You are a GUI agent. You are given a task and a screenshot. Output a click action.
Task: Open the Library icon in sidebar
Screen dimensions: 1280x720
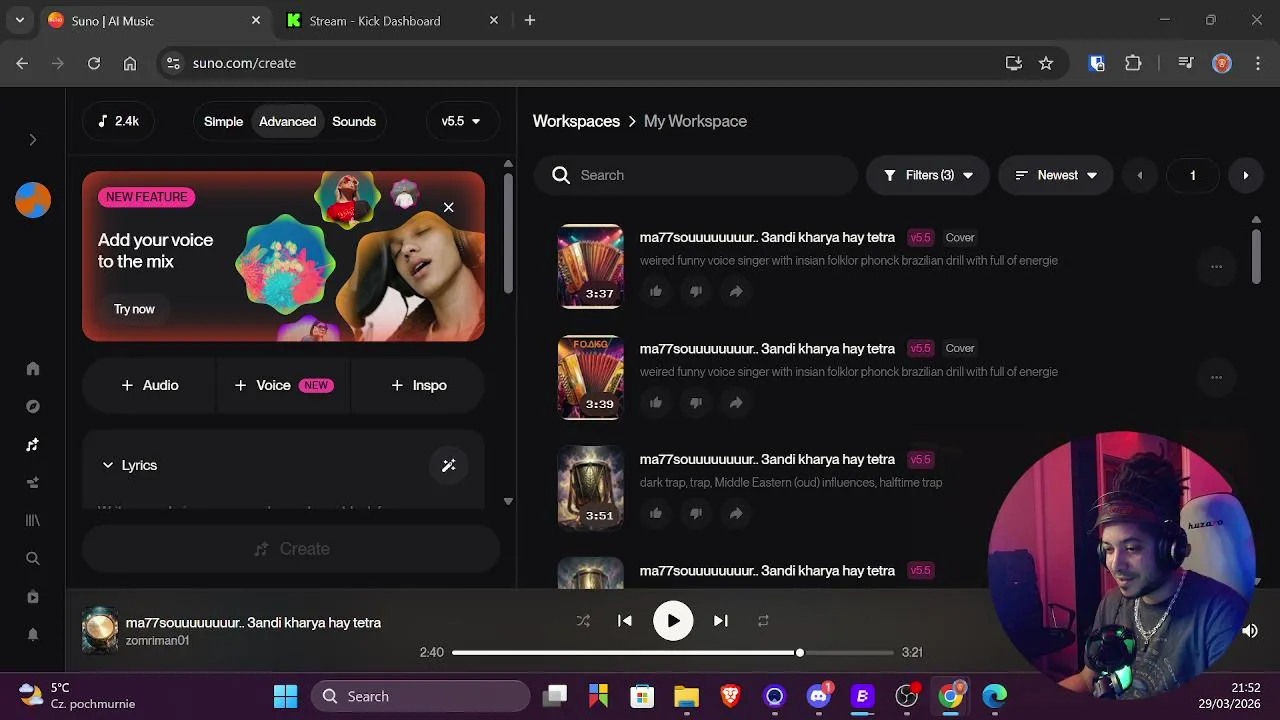coord(33,520)
